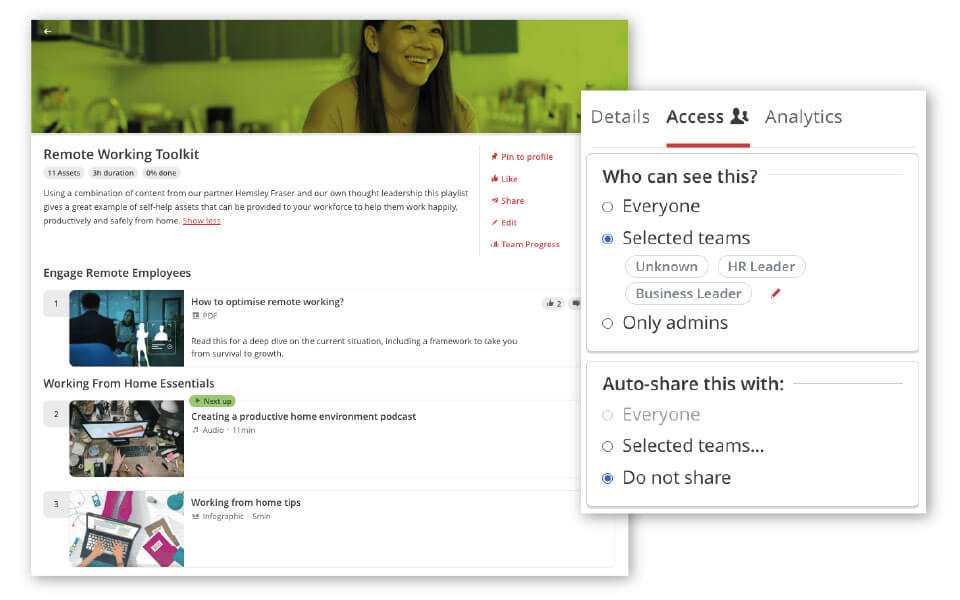The width and height of the screenshot is (960, 600).
Task: Click the back arrow on the banner
Action: 47,31
